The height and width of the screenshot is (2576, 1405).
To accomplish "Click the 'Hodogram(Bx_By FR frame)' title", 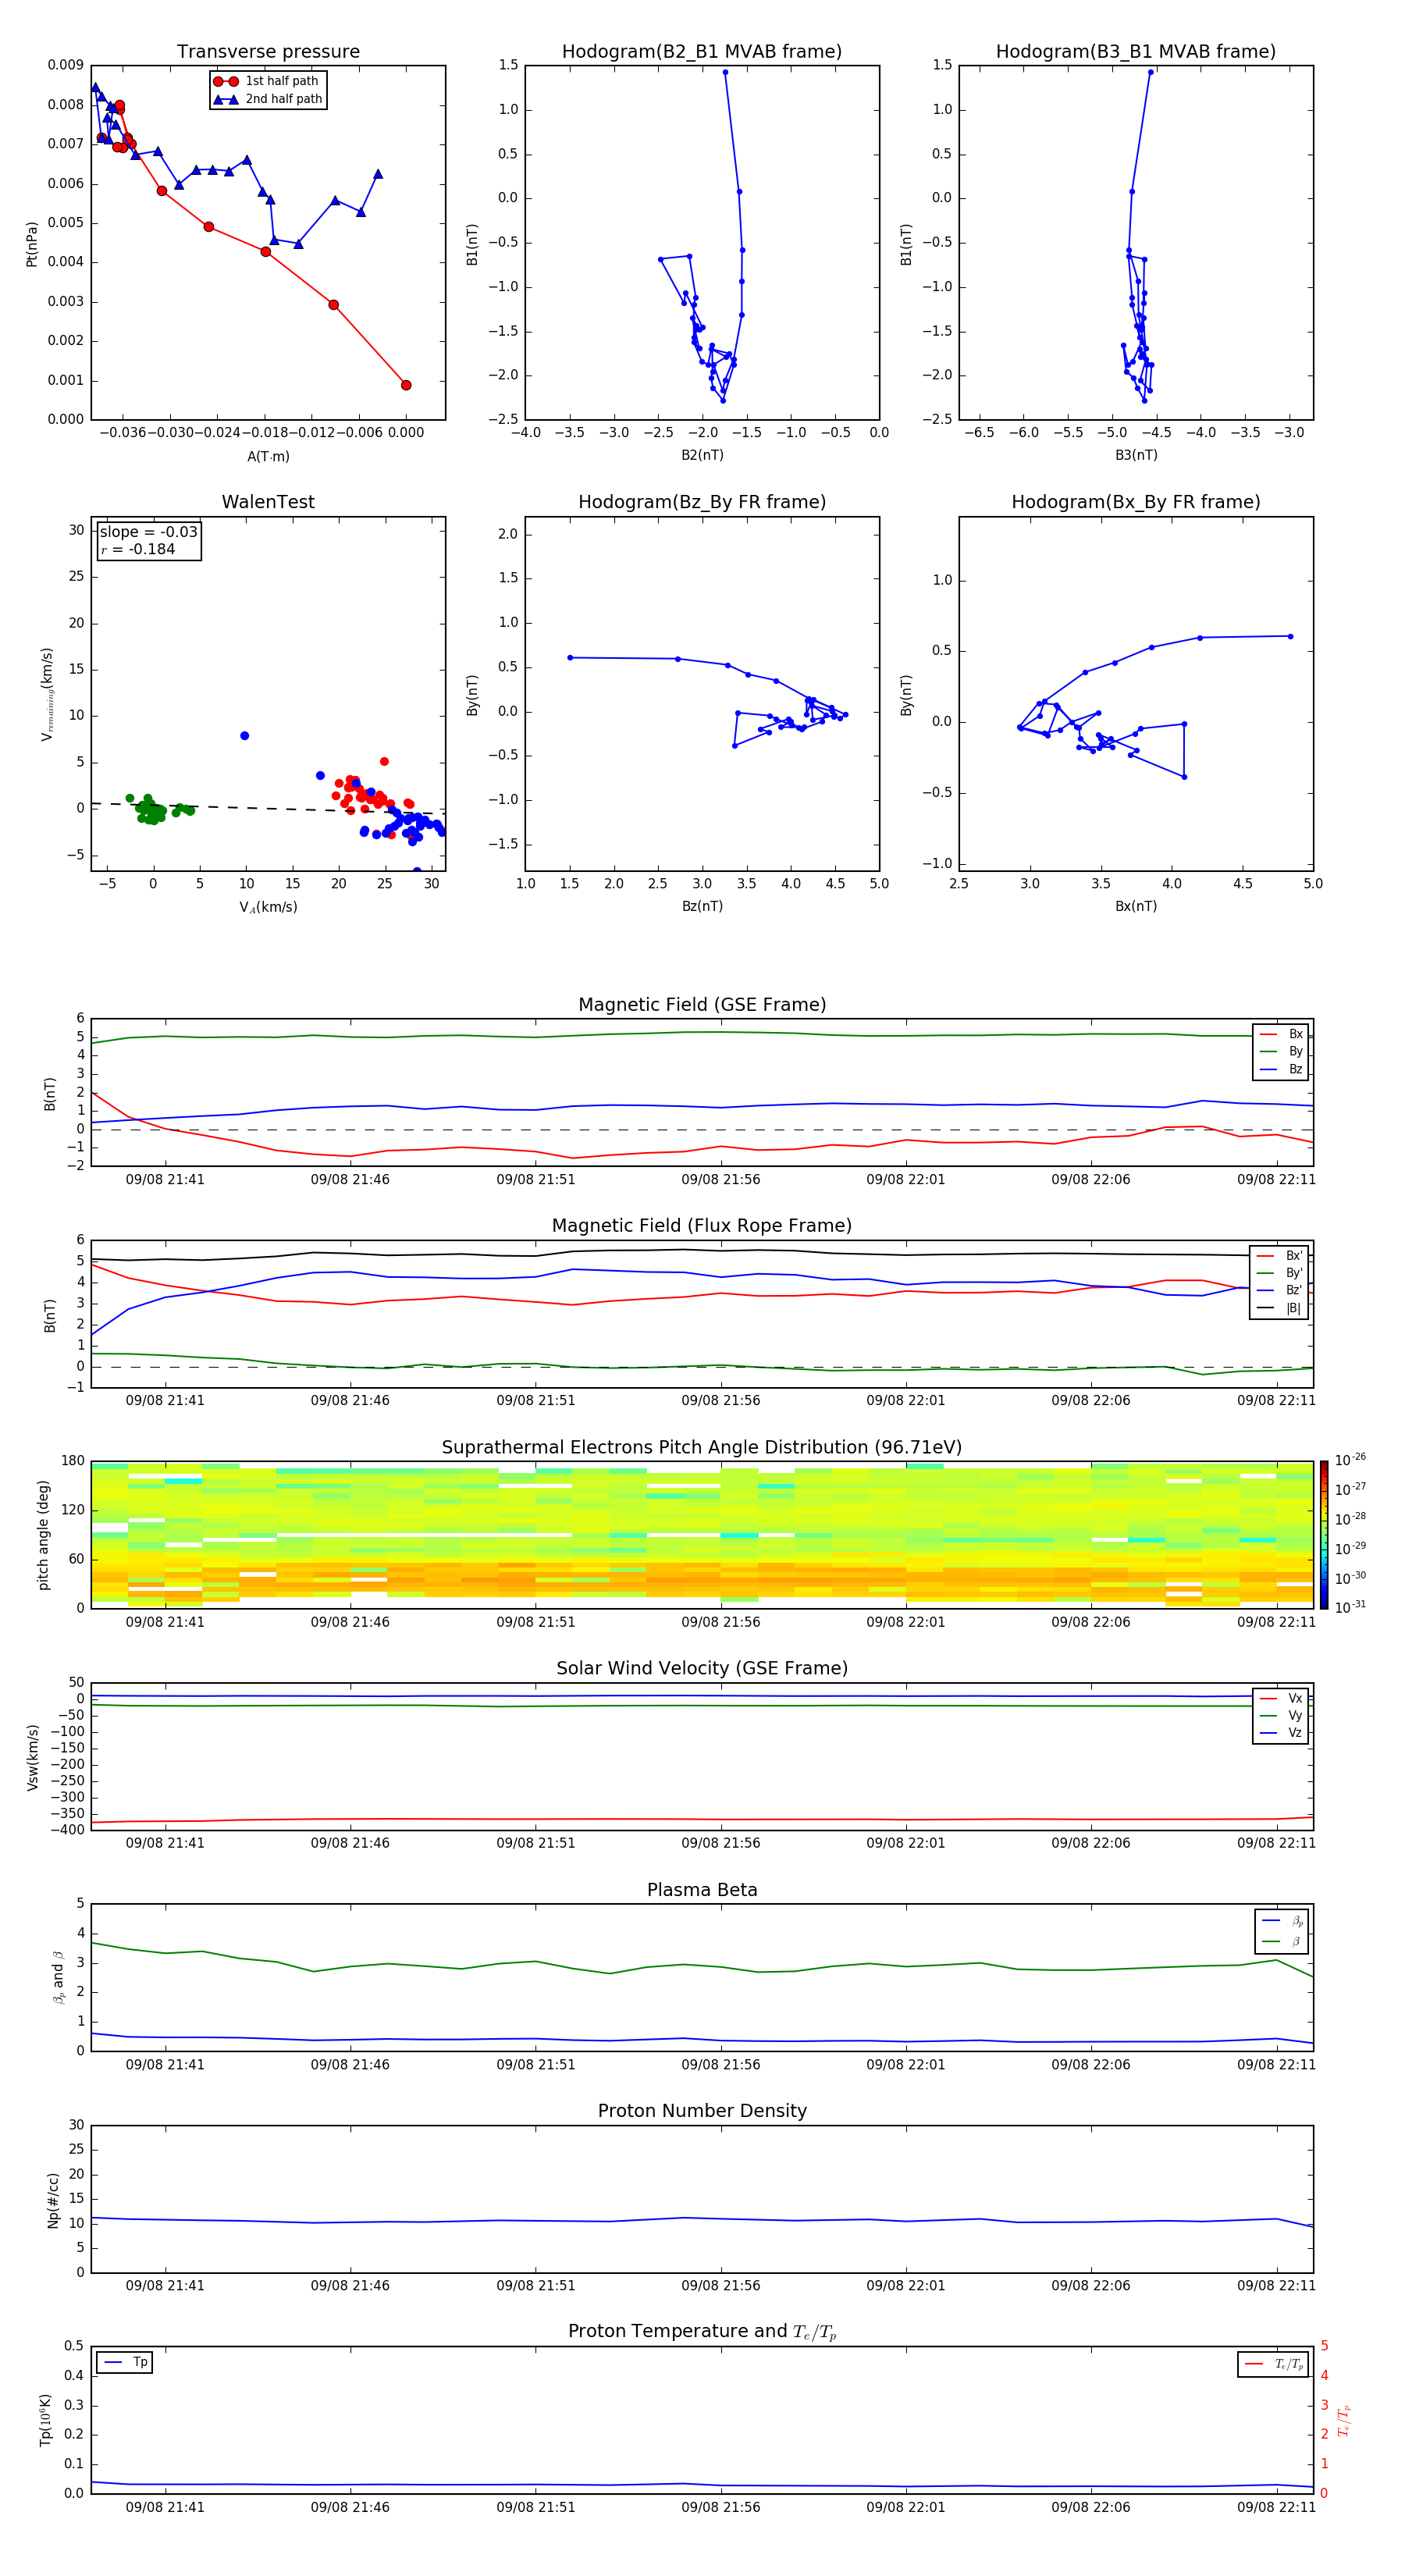I will coord(1136,502).
